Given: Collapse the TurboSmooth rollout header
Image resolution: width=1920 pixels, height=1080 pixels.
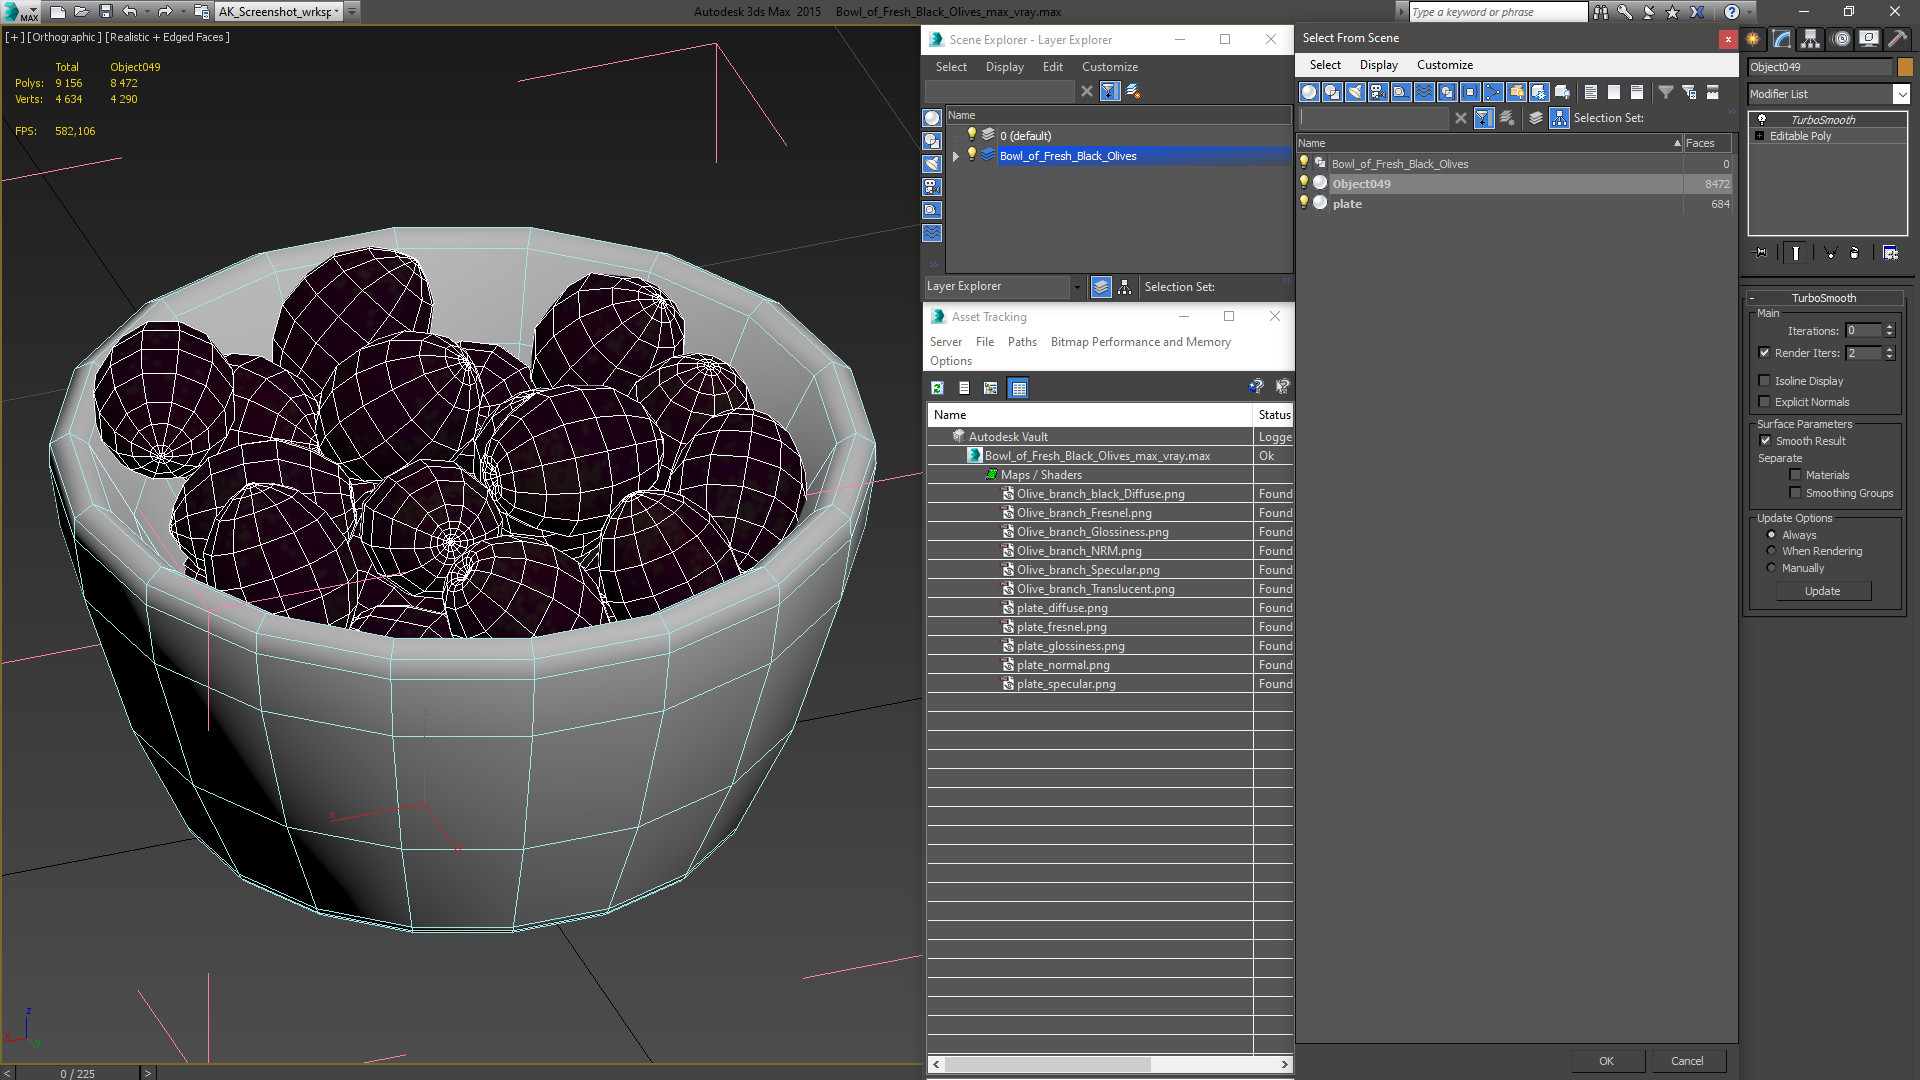Looking at the screenshot, I should 1823,298.
